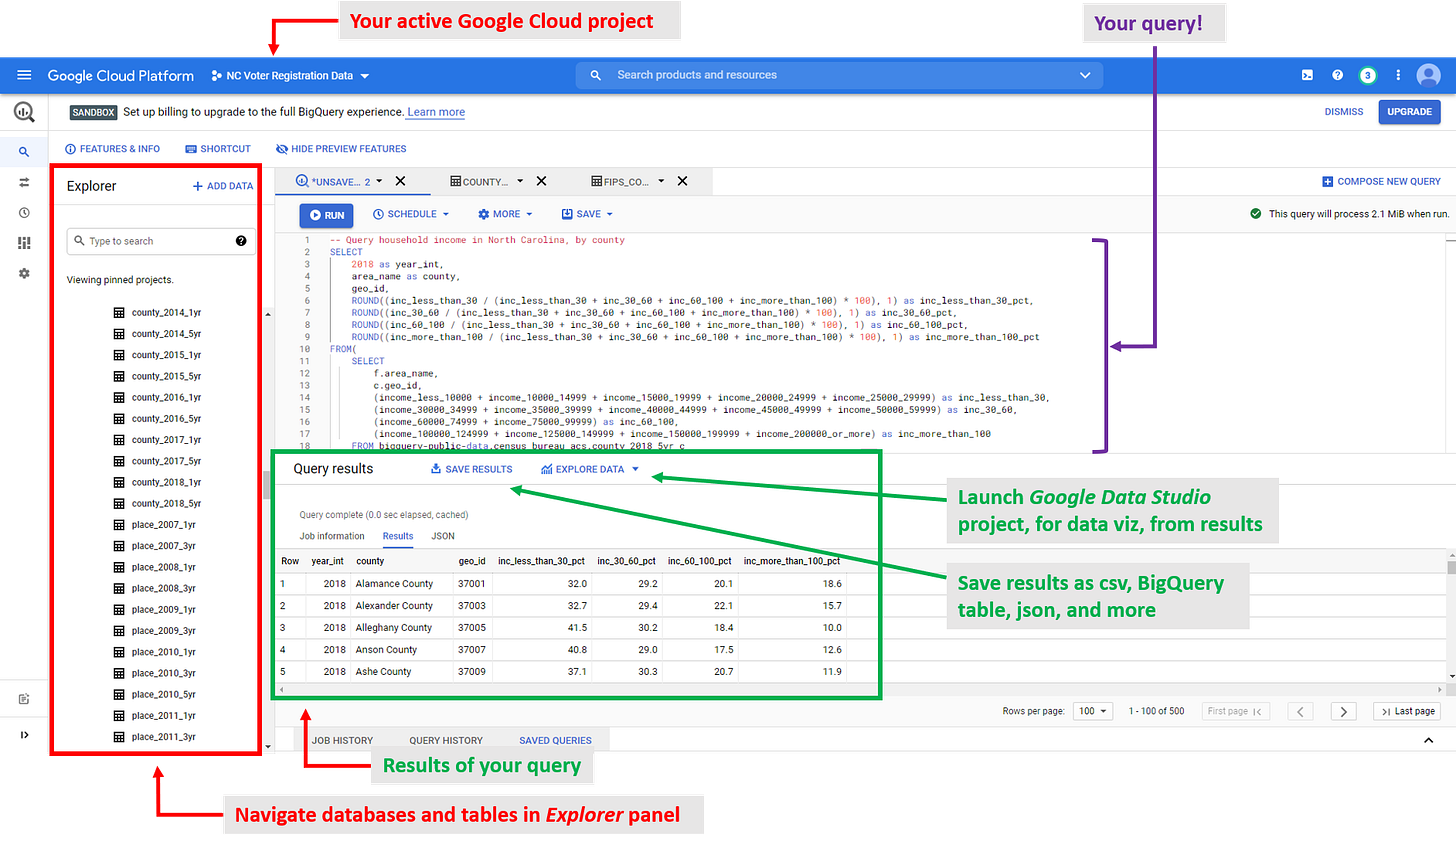Image resolution: width=1456 pixels, height=842 pixels.
Task: Jump to Last page
Action: [1408, 711]
